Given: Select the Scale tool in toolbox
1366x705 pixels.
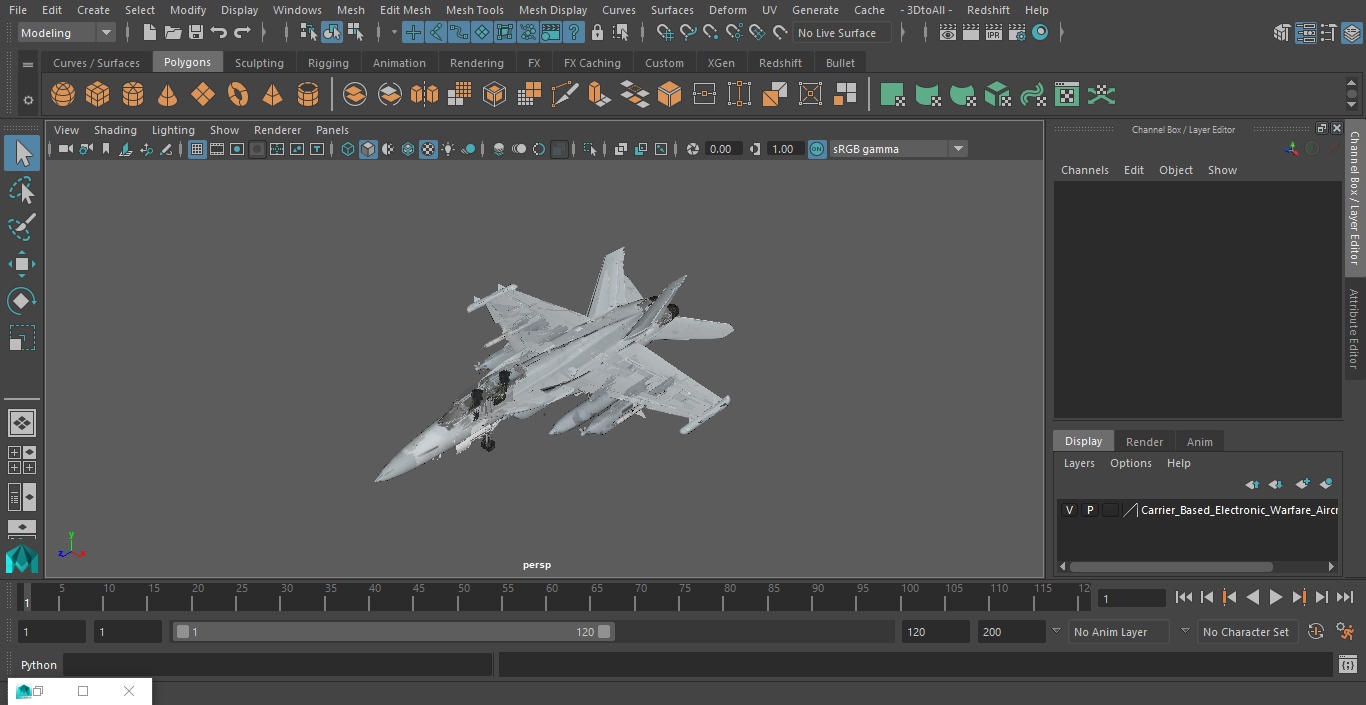Looking at the screenshot, I should pos(22,338).
